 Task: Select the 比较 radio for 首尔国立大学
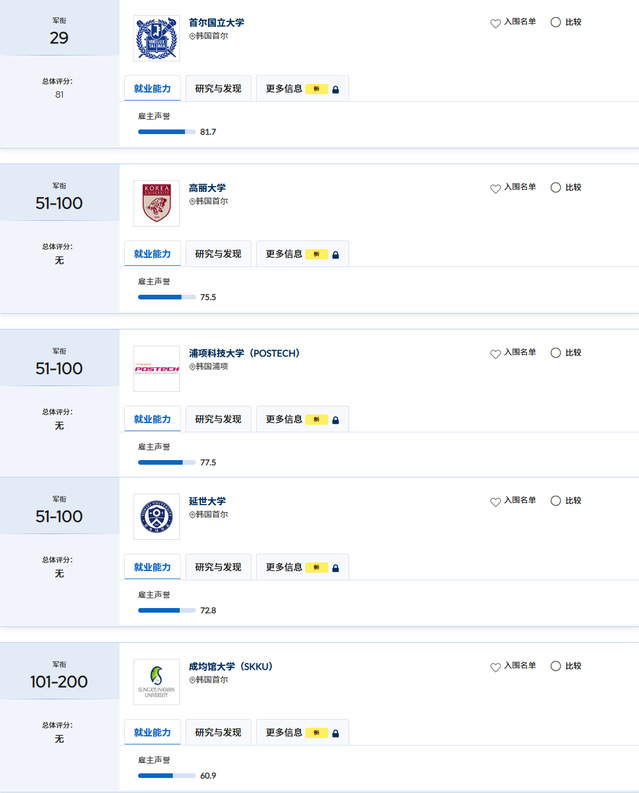(556, 22)
